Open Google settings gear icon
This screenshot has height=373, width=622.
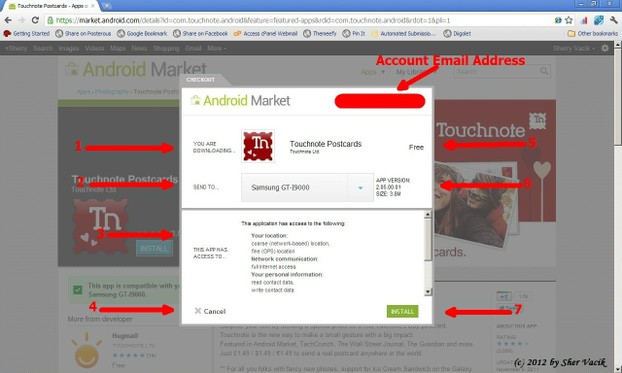pyautogui.click(x=605, y=48)
